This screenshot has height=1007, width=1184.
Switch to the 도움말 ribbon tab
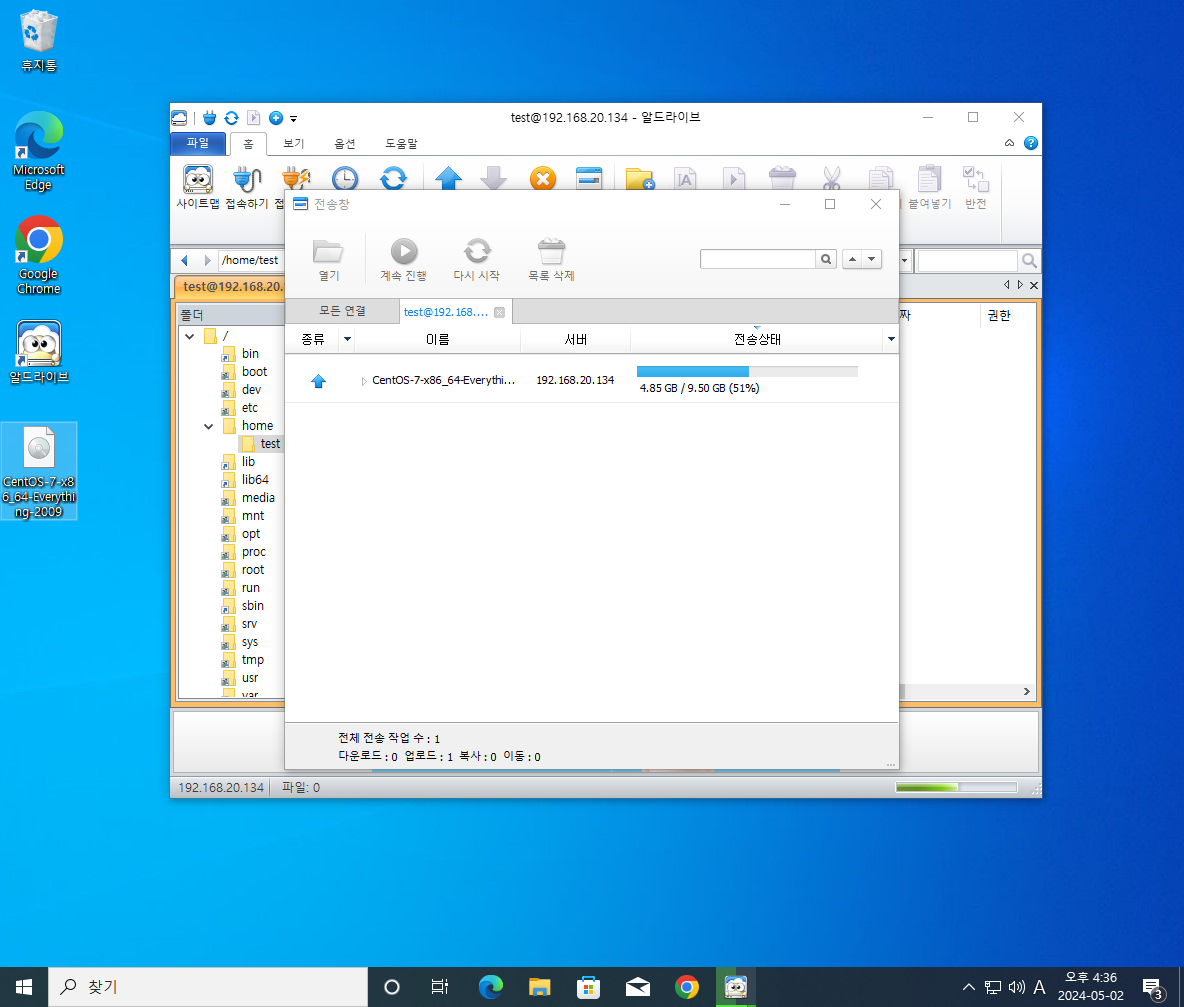[x=401, y=143]
